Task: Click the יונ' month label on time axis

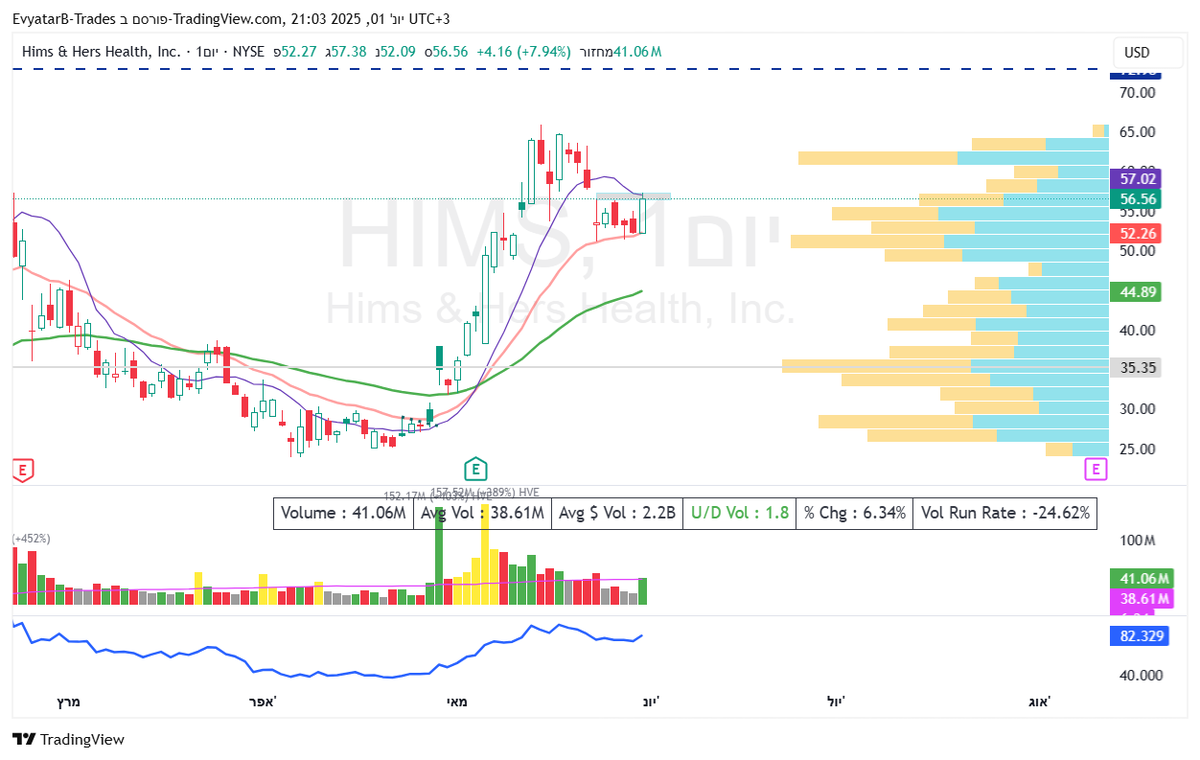Action: coord(651,702)
